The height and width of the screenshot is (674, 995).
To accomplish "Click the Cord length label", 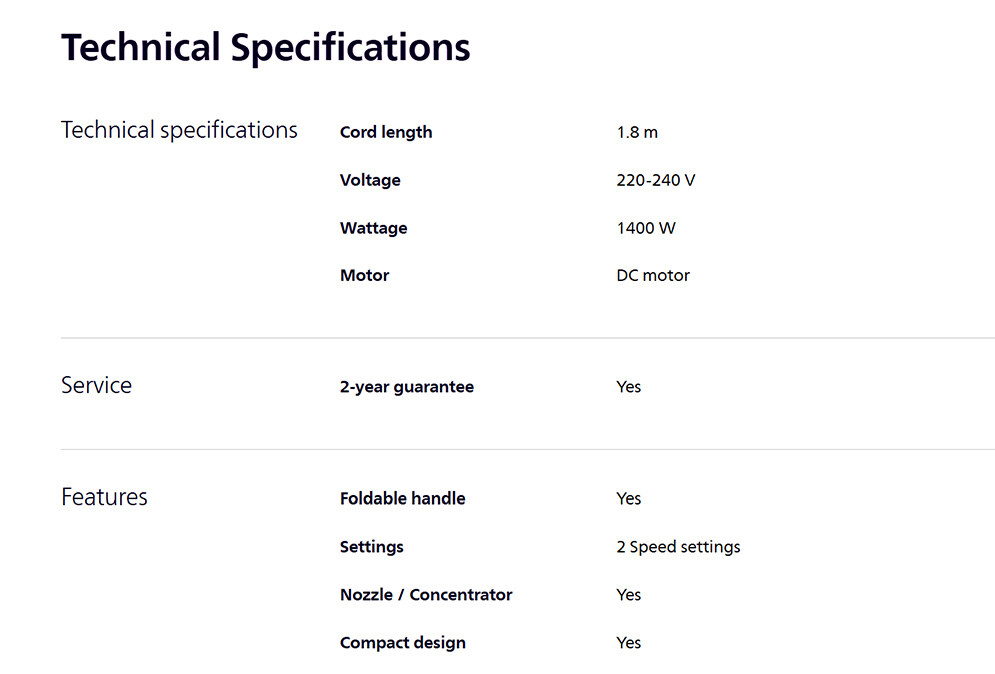I will pyautogui.click(x=386, y=132).
